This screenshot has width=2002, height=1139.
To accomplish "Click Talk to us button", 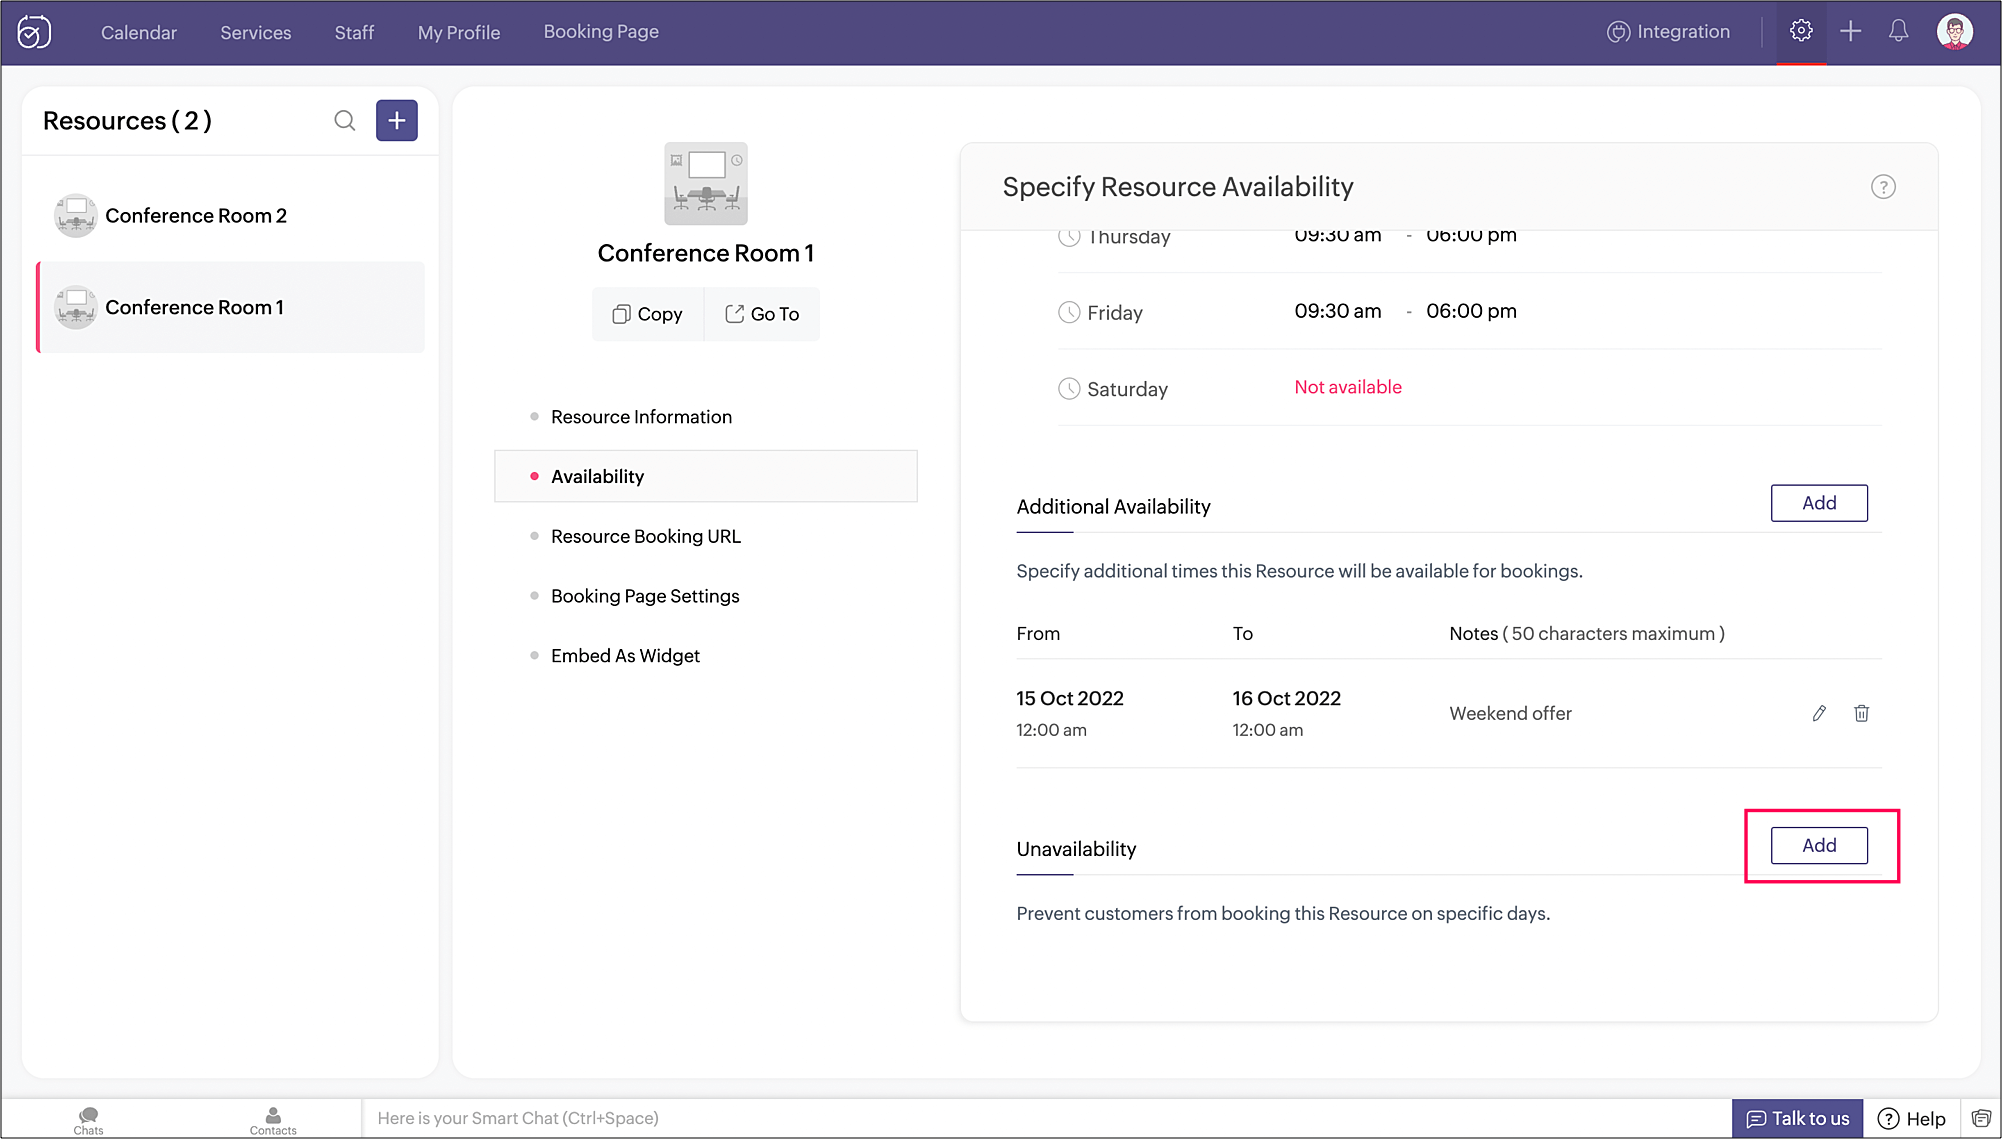I will pyautogui.click(x=1798, y=1118).
